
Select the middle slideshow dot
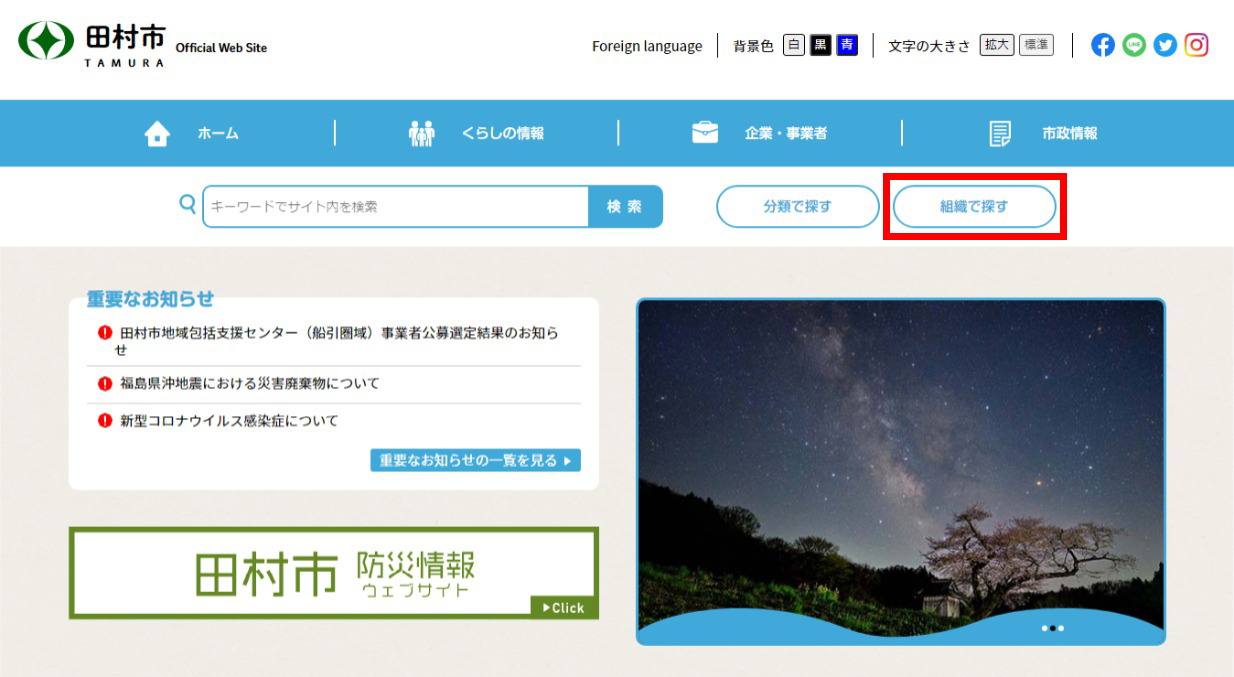pyautogui.click(x=1052, y=628)
